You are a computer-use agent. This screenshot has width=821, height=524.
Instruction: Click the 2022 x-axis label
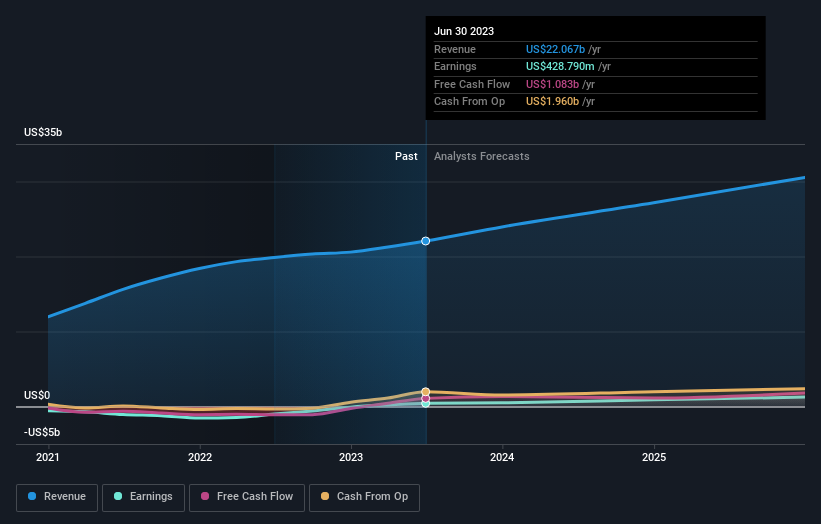click(200, 457)
